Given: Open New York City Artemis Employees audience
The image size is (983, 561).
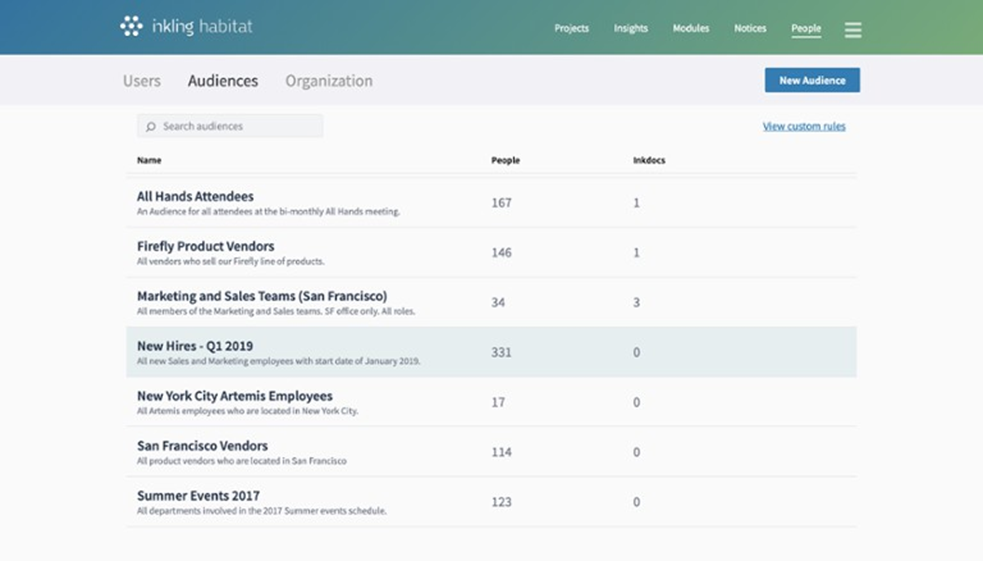Looking at the screenshot, I should pos(235,396).
